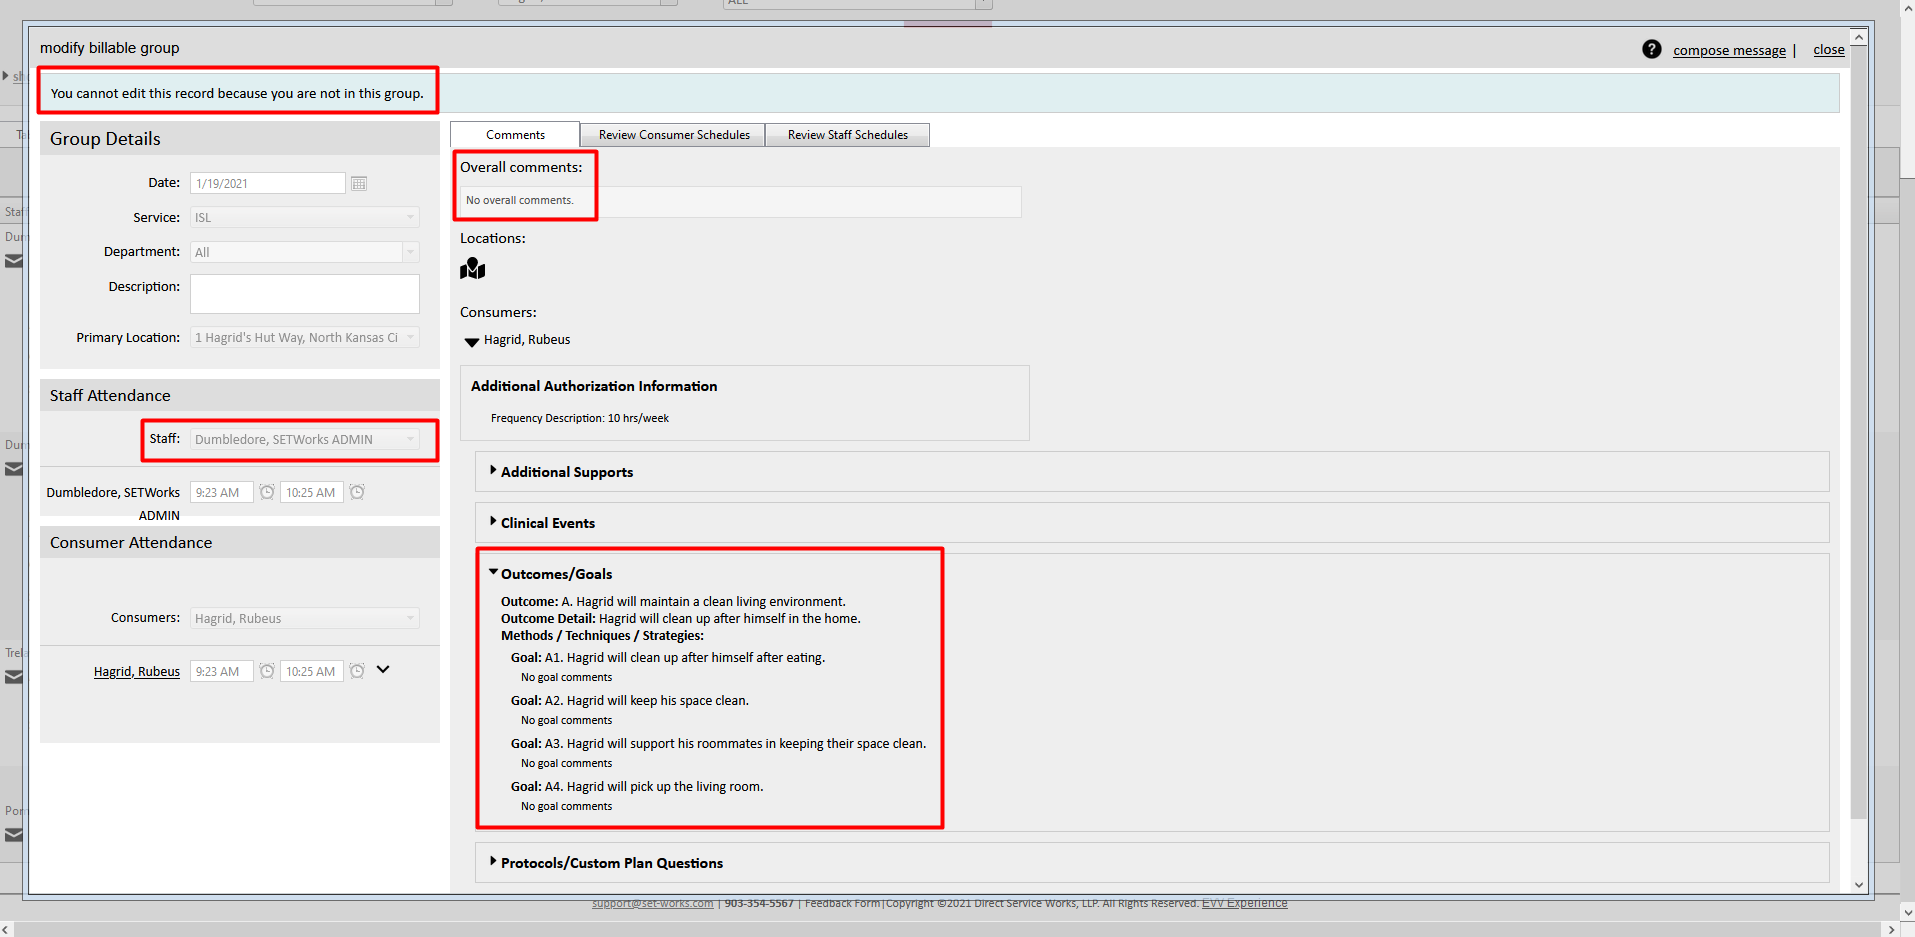The width and height of the screenshot is (1915, 937).
Task: Click the page horizontal scrollbar left arrow
Action: 7,929
